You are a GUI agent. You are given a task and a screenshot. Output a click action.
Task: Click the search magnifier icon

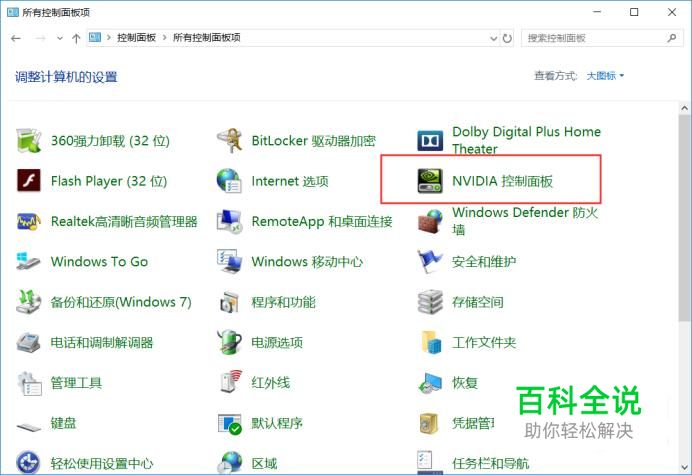[x=672, y=38]
